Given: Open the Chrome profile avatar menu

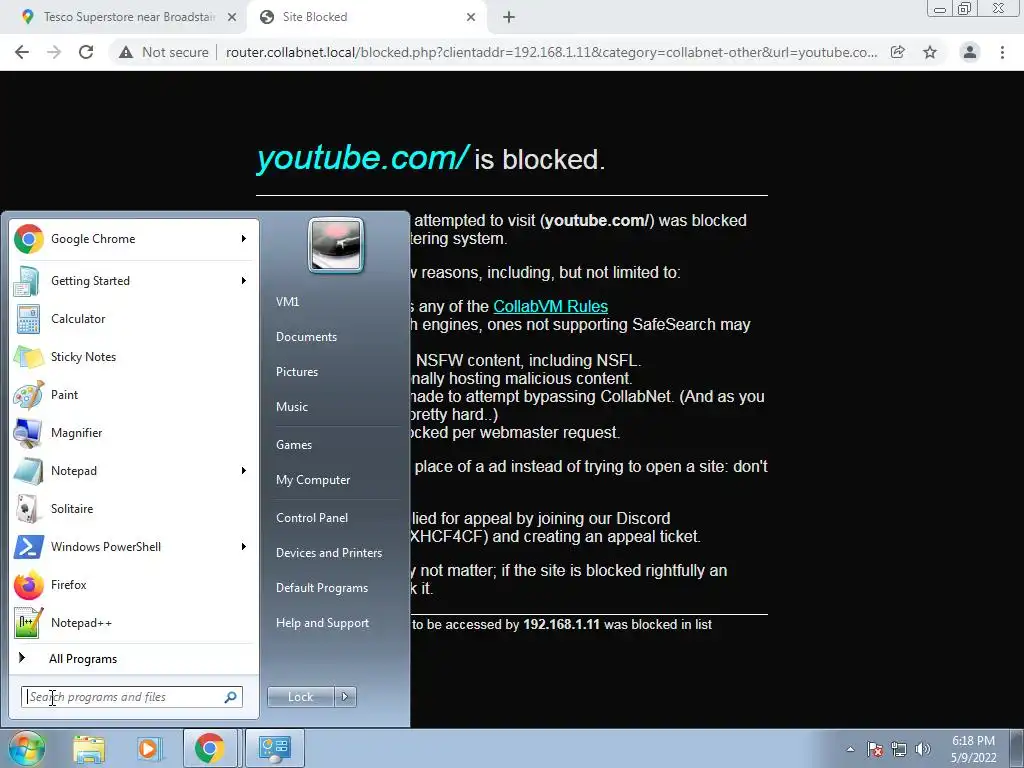Looking at the screenshot, I should (x=970, y=52).
